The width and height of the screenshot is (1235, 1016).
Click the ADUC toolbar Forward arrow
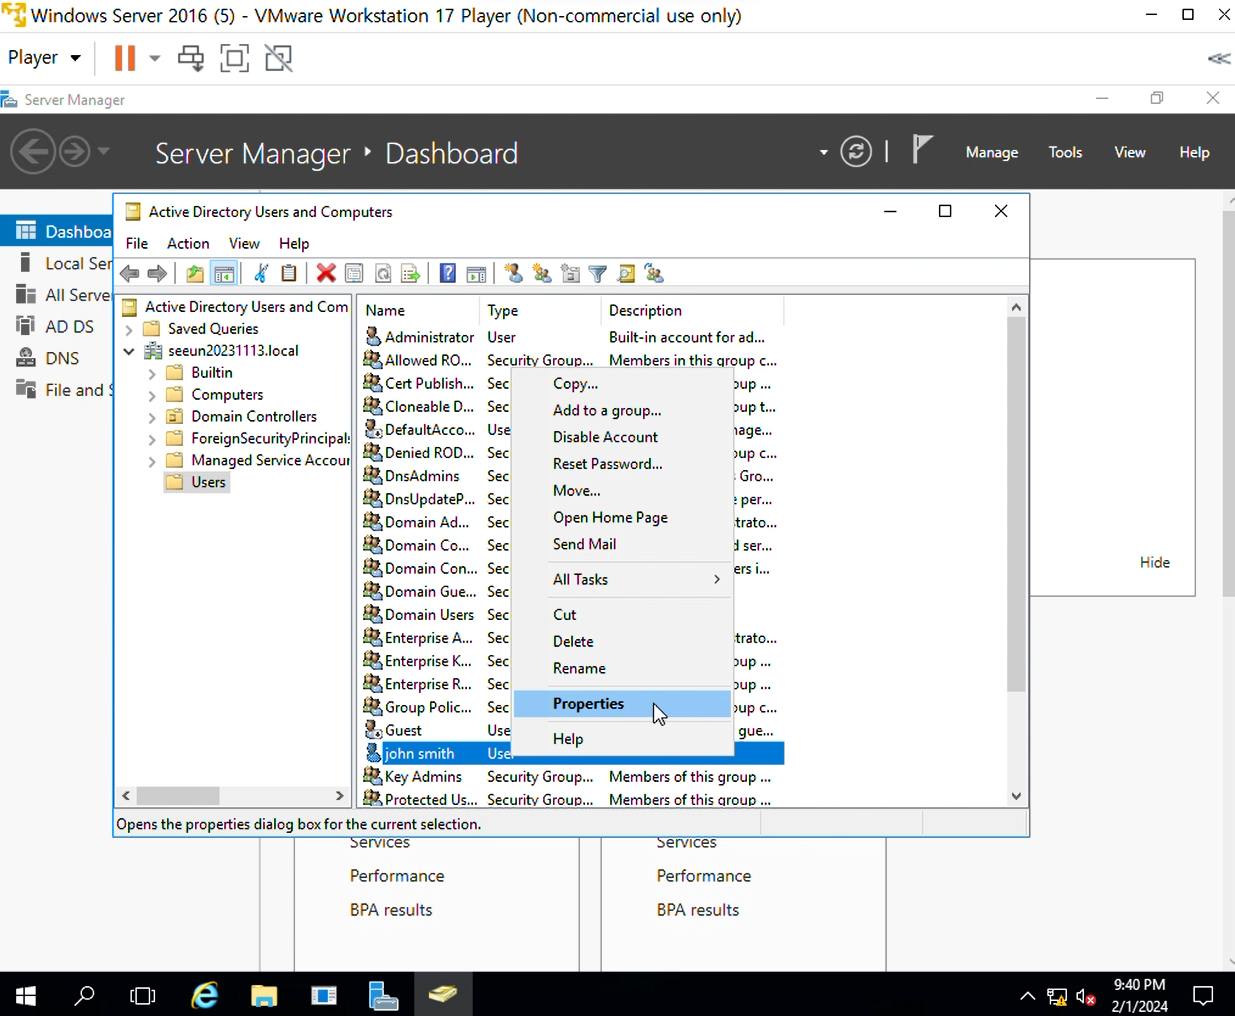click(157, 273)
